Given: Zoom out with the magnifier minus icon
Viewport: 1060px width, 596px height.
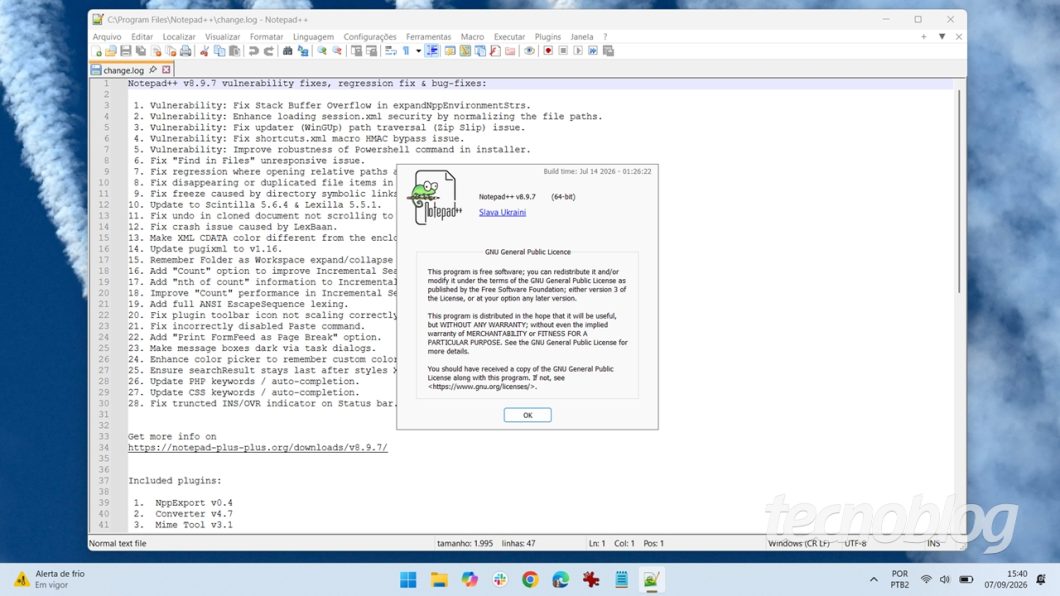Looking at the screenshot, I should coord(338,51).
